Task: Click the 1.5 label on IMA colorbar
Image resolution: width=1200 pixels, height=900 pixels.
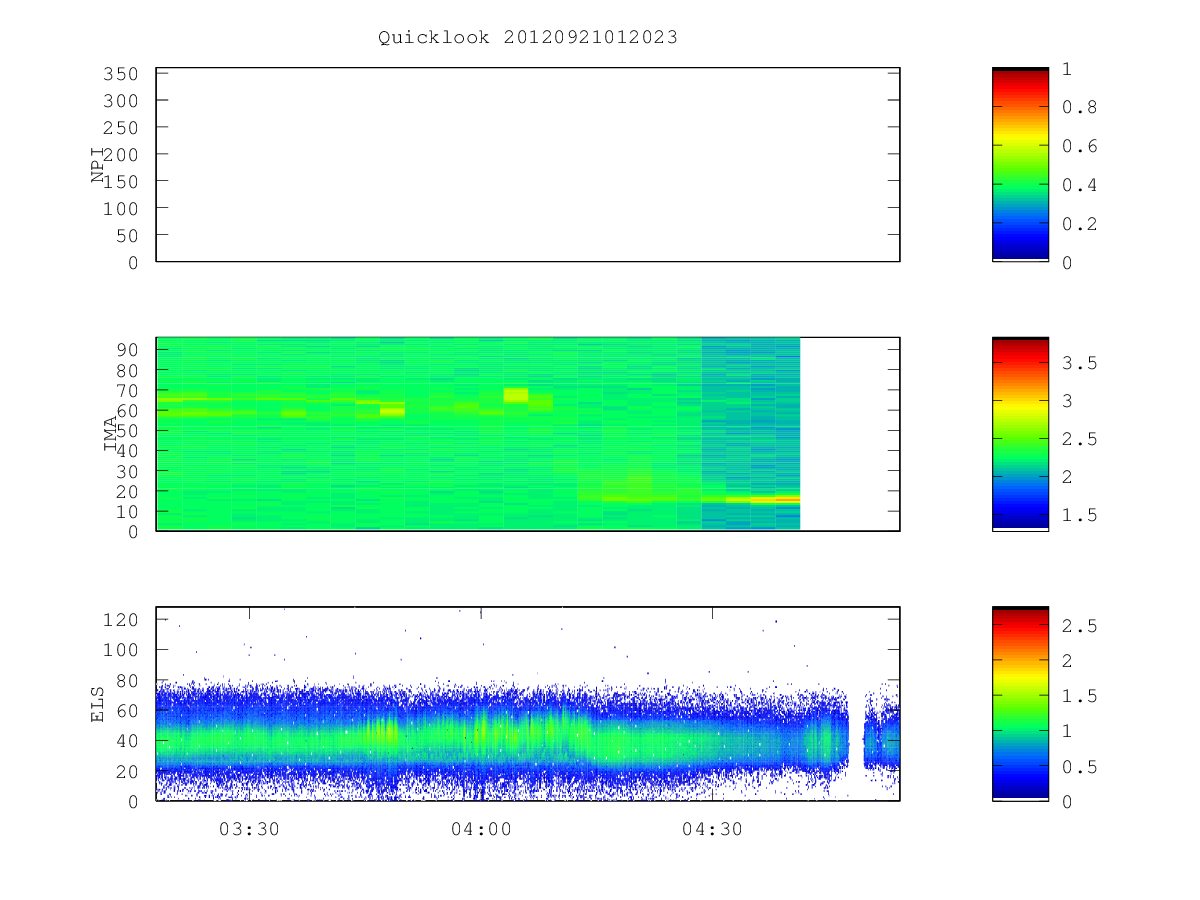Action: coord(1078,515)
